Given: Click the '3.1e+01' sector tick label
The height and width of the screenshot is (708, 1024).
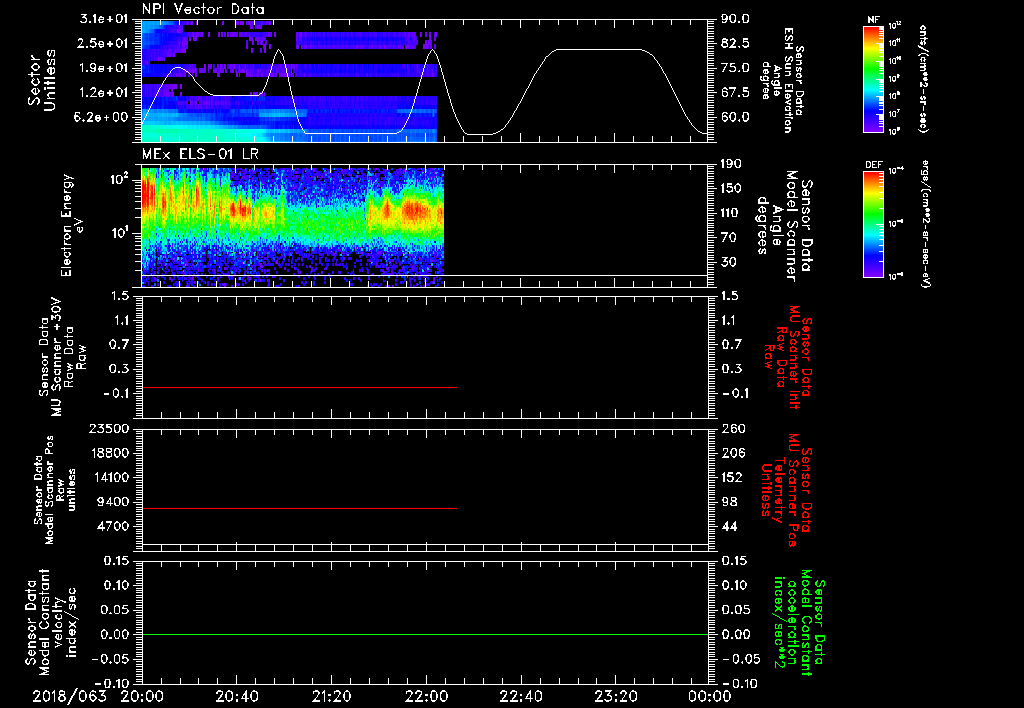Looking at the screenshot, I should [104, 19].
